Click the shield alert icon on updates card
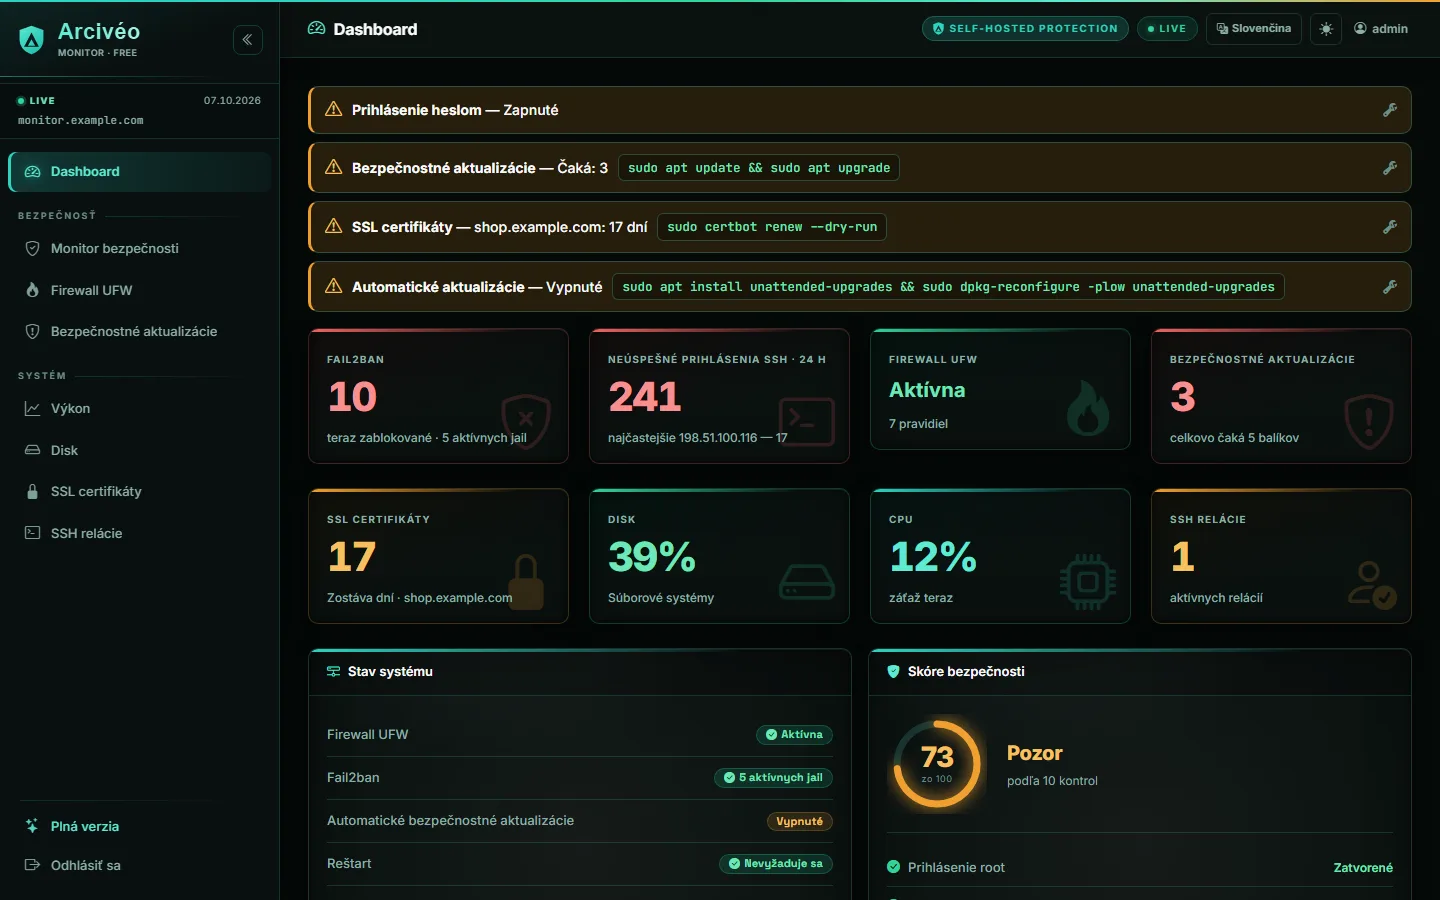1440x900 pixels. [1369, 421]
